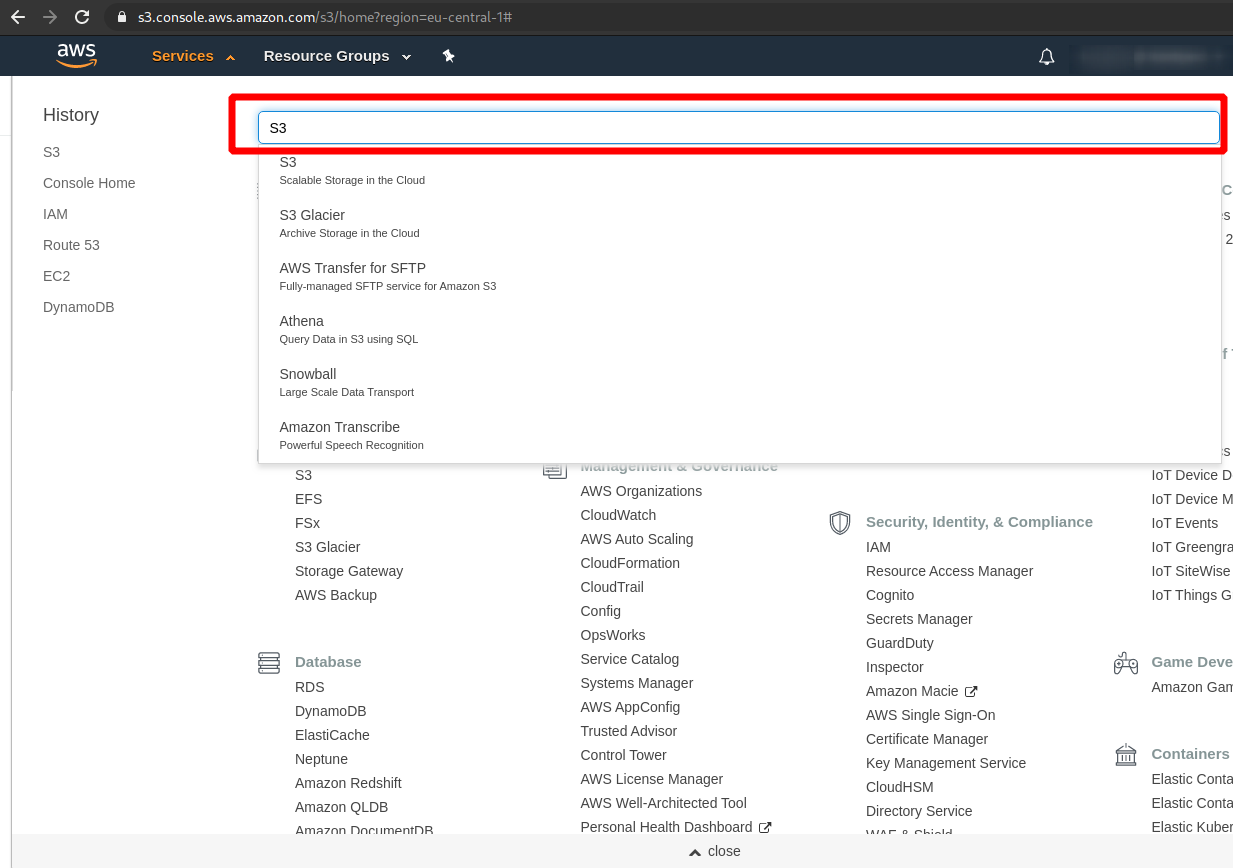Screen dimensions: 1233x868
Task: Click external link icon beside Amazon Macie
Action: (971, 691)
